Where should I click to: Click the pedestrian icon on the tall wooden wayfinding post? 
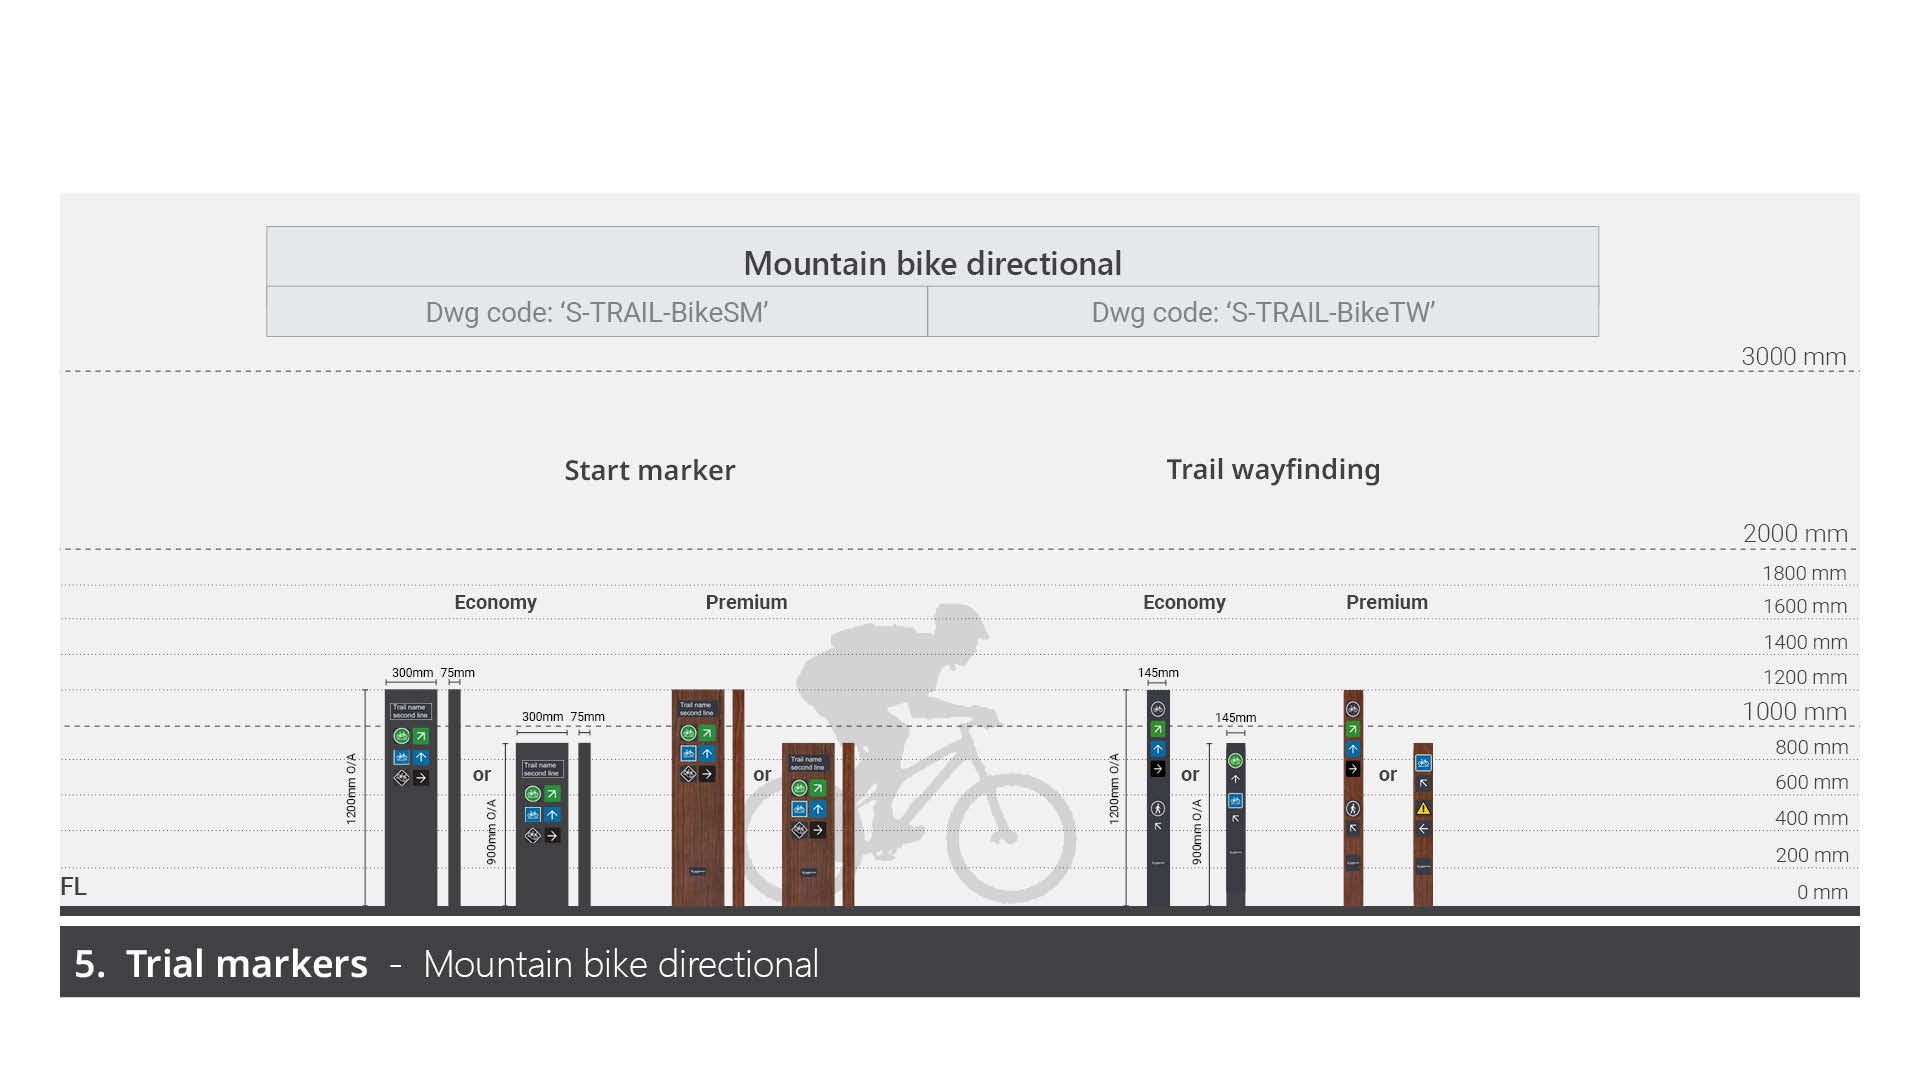pos(1353,808)
